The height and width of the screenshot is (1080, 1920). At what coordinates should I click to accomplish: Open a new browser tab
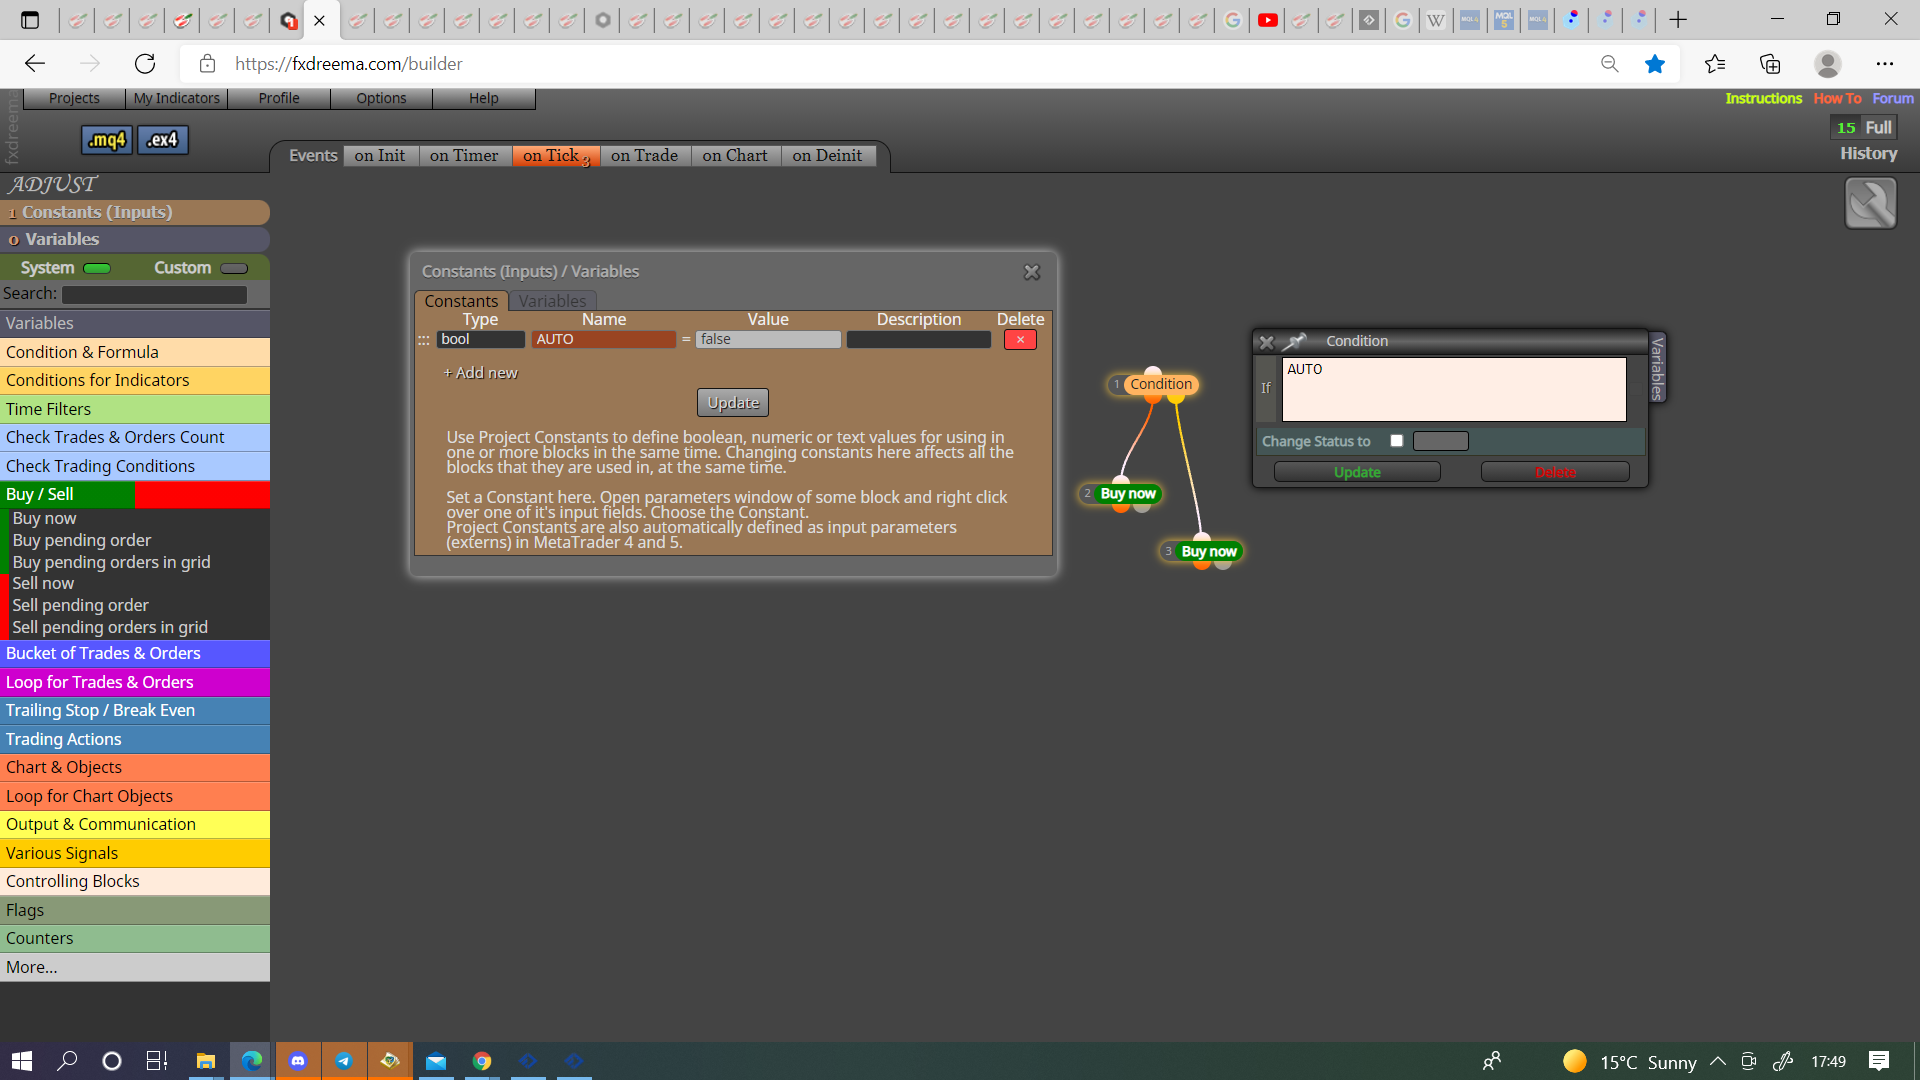click(1678, 20)
